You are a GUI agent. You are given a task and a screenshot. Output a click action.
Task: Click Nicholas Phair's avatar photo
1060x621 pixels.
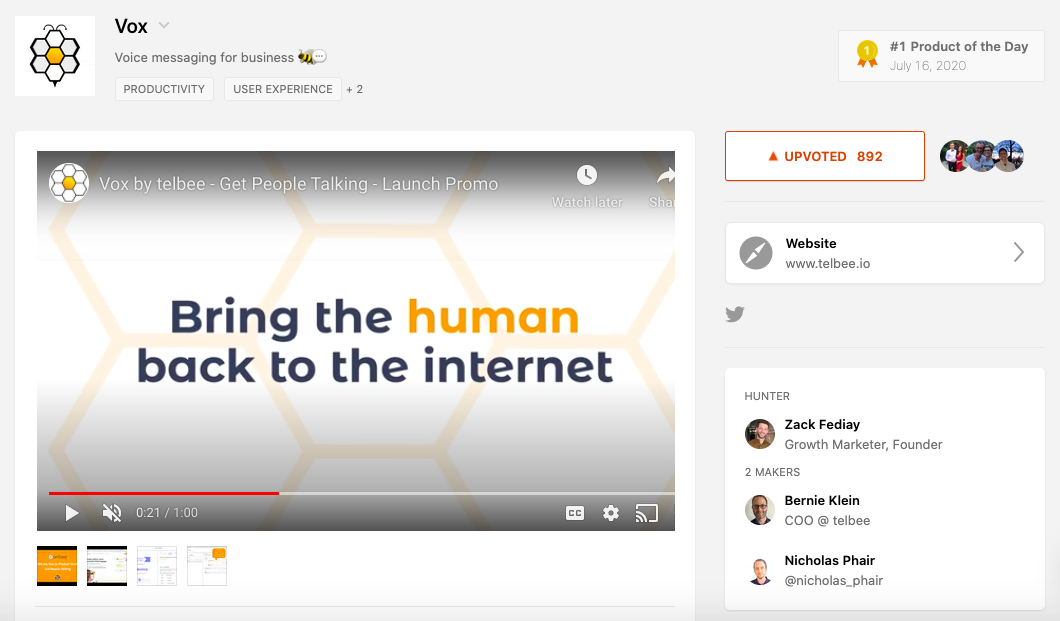(760, 570)
